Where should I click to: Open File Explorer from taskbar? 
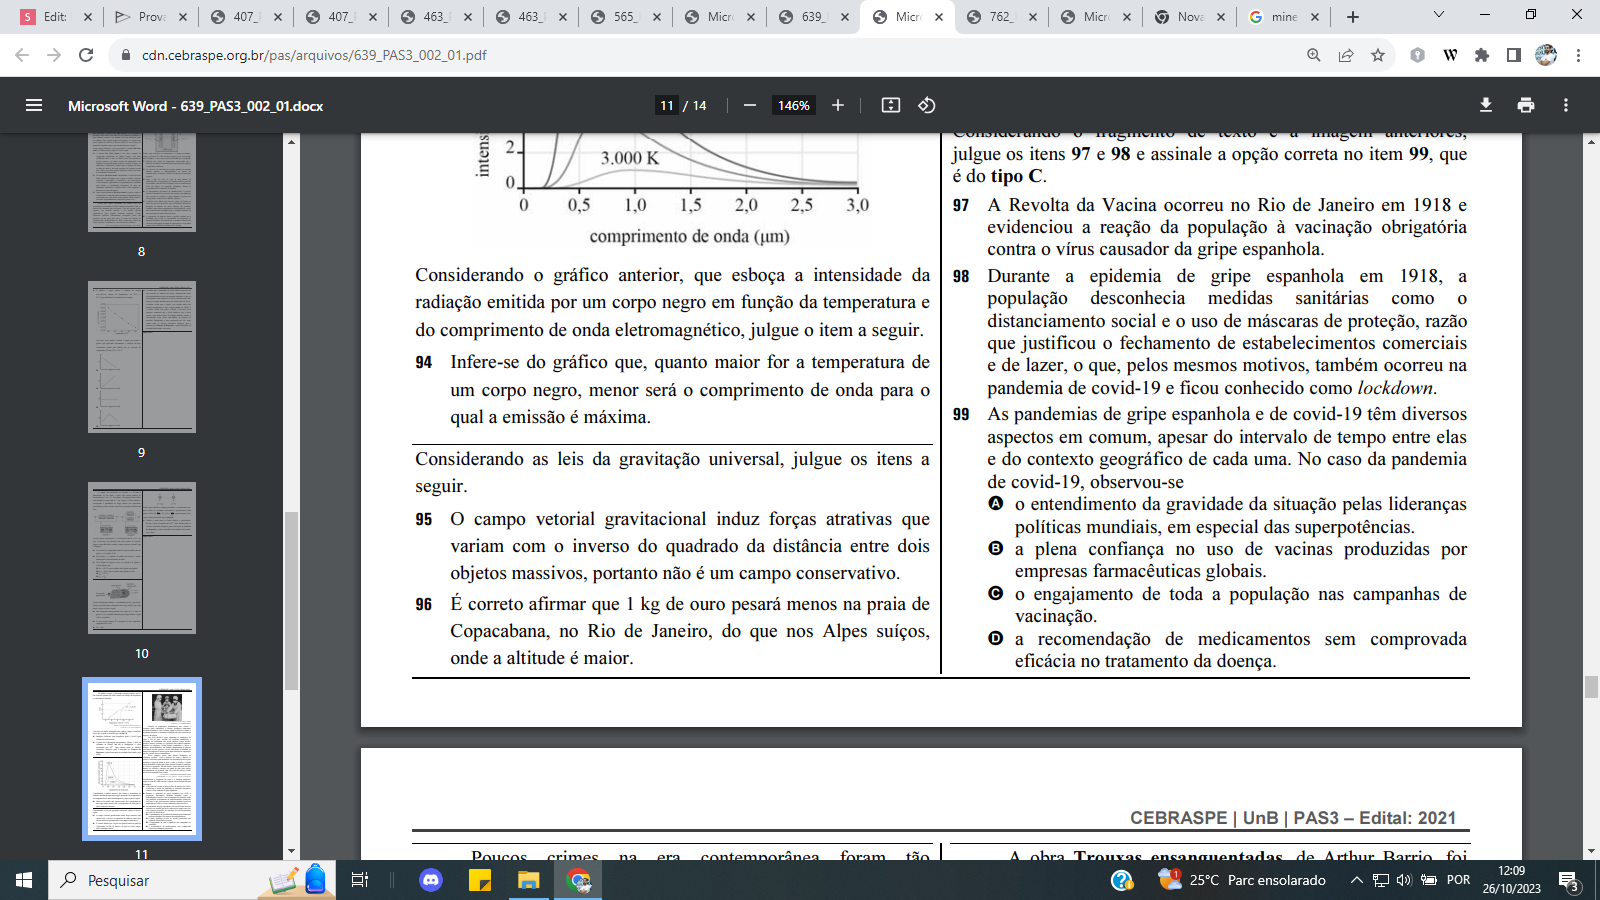(528, 880)
